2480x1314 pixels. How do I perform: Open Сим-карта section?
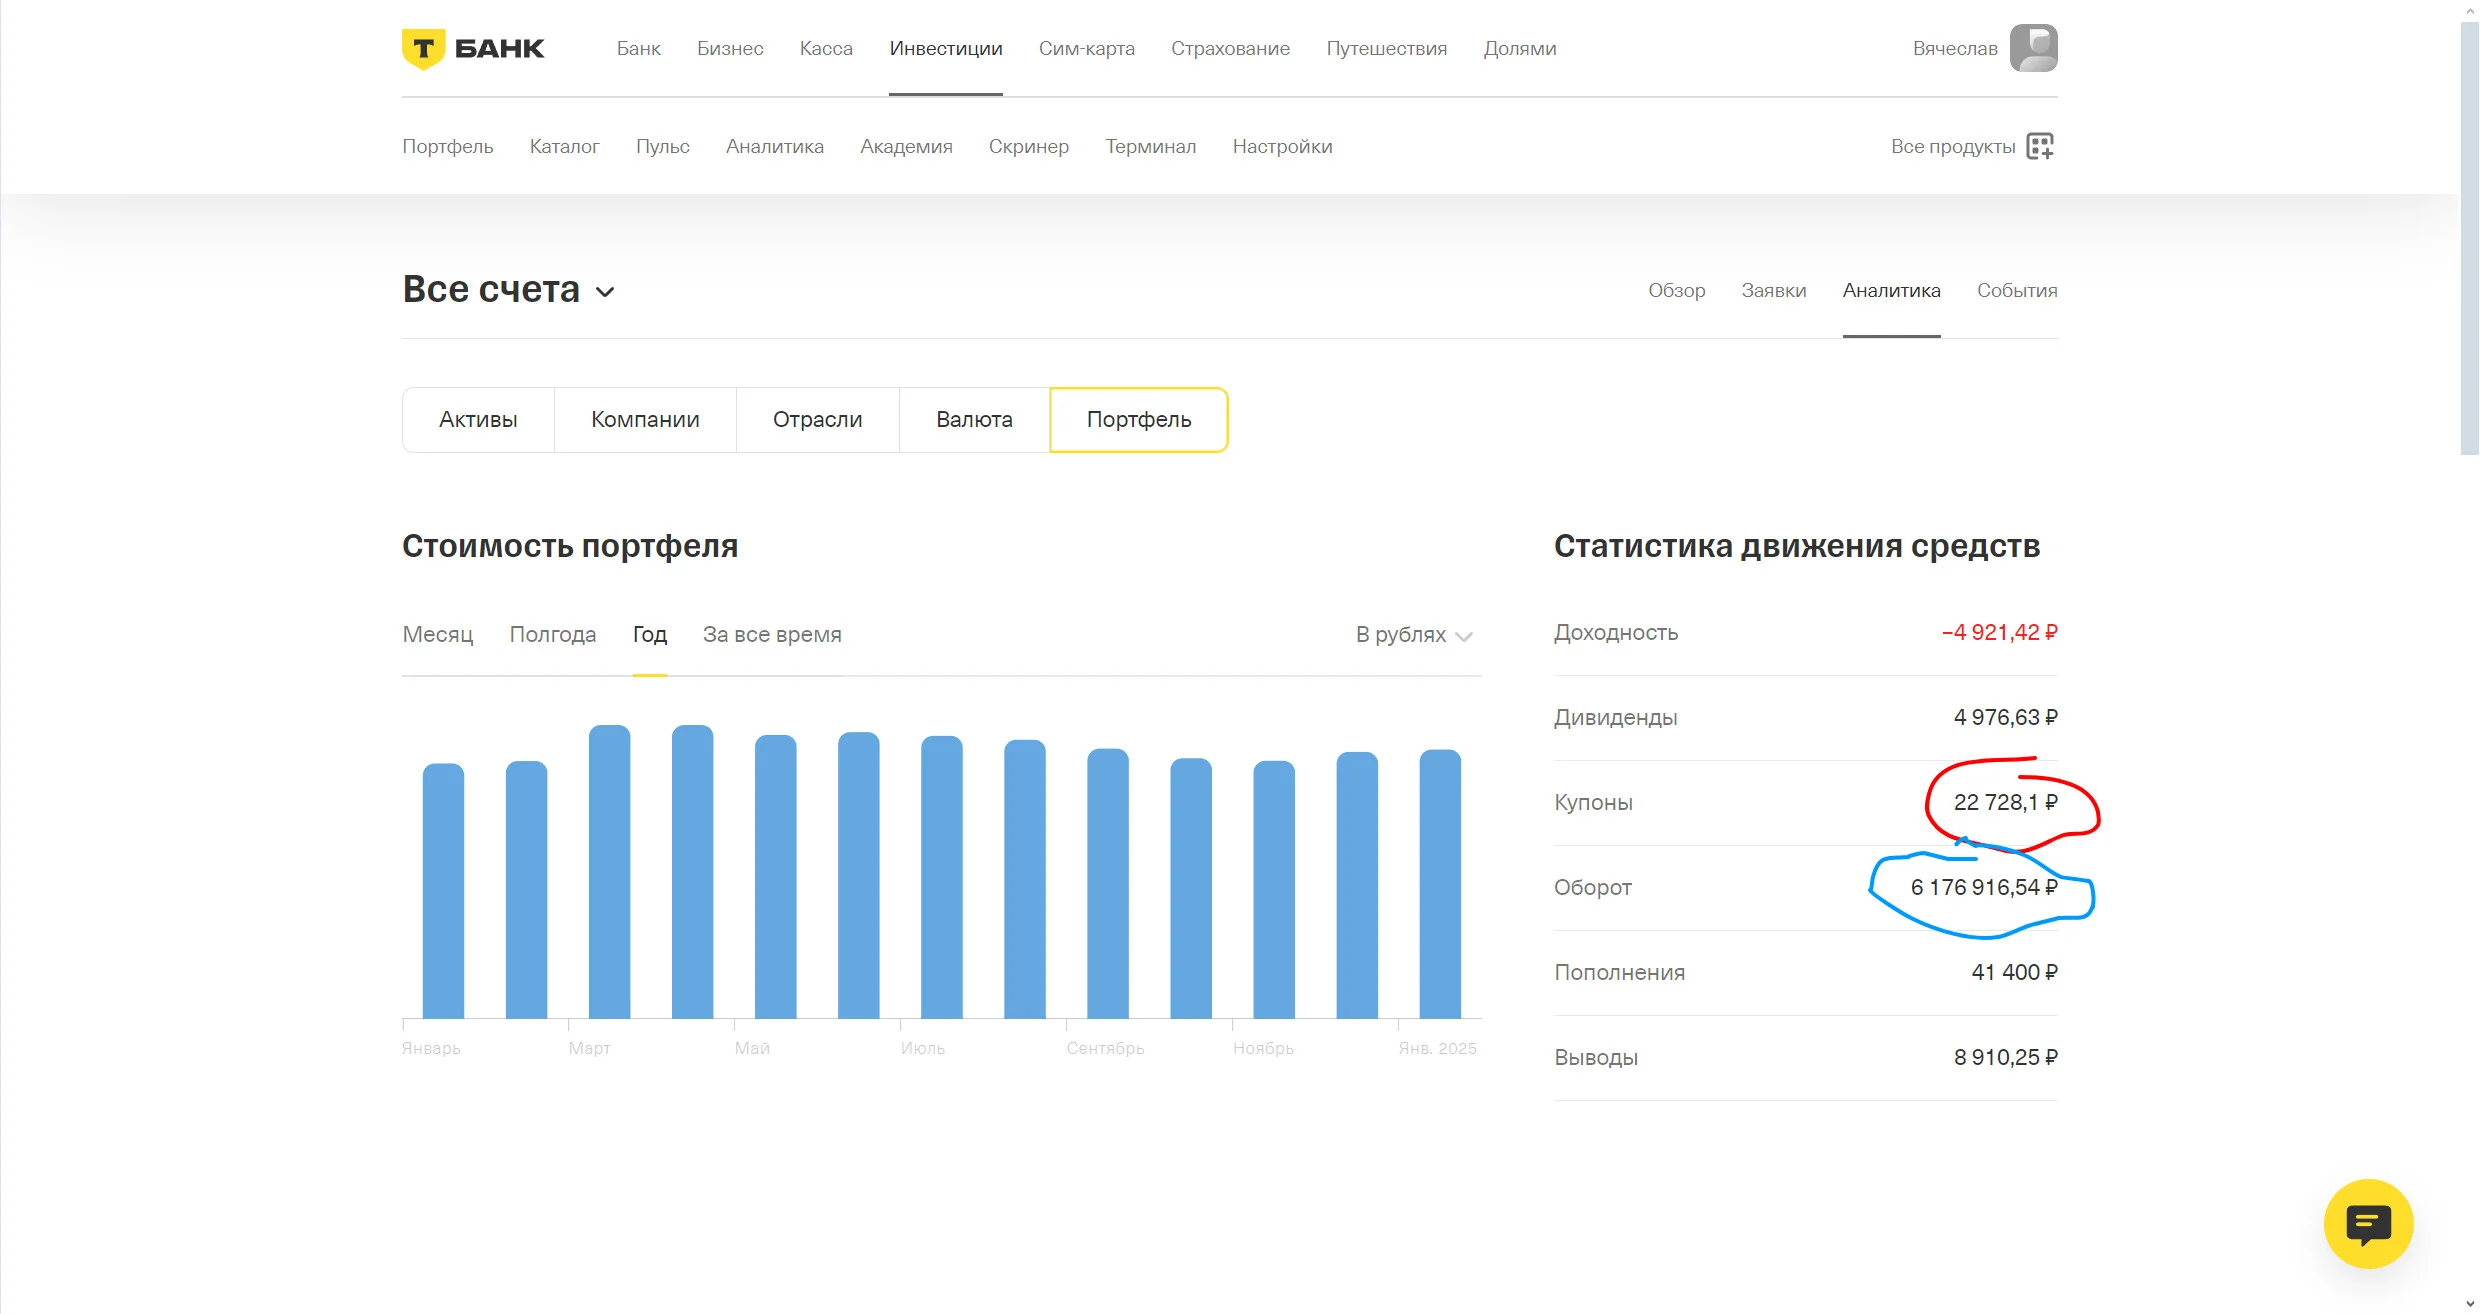(1087, 48)
